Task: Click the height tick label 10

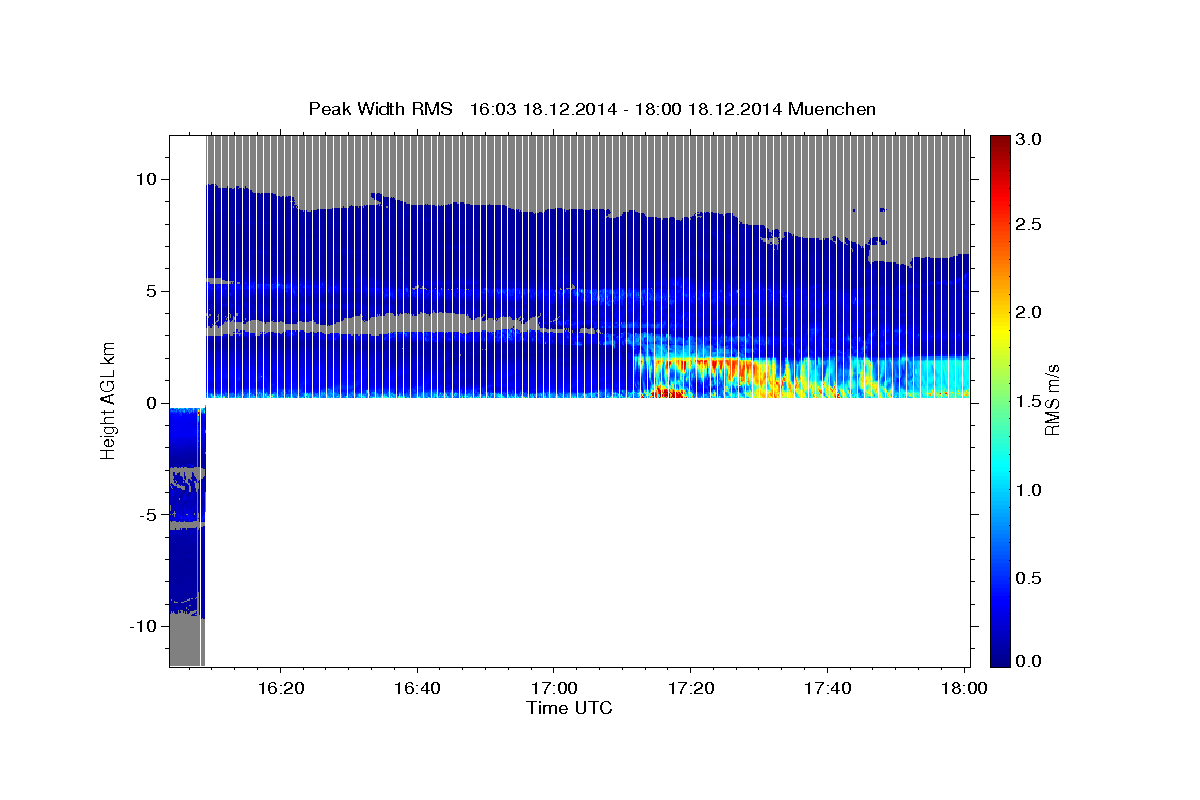Action: point(149,180)
